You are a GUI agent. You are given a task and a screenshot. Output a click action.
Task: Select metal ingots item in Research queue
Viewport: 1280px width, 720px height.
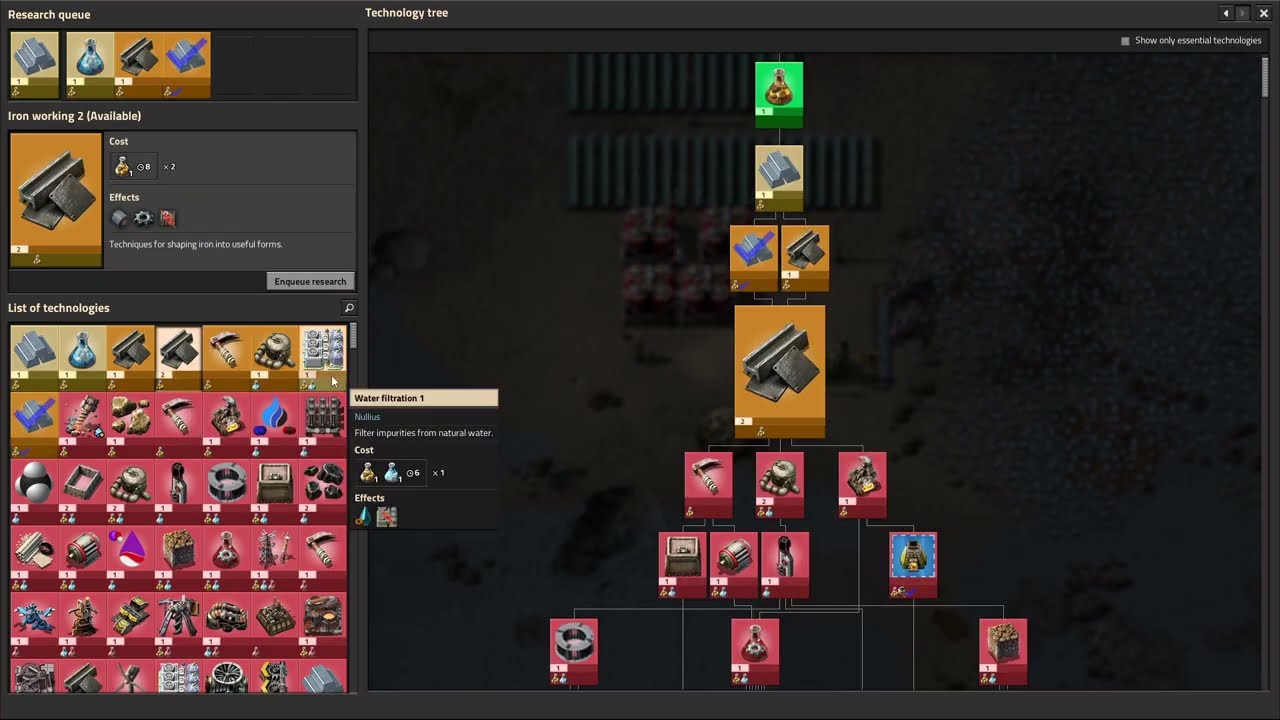[35, 65]
